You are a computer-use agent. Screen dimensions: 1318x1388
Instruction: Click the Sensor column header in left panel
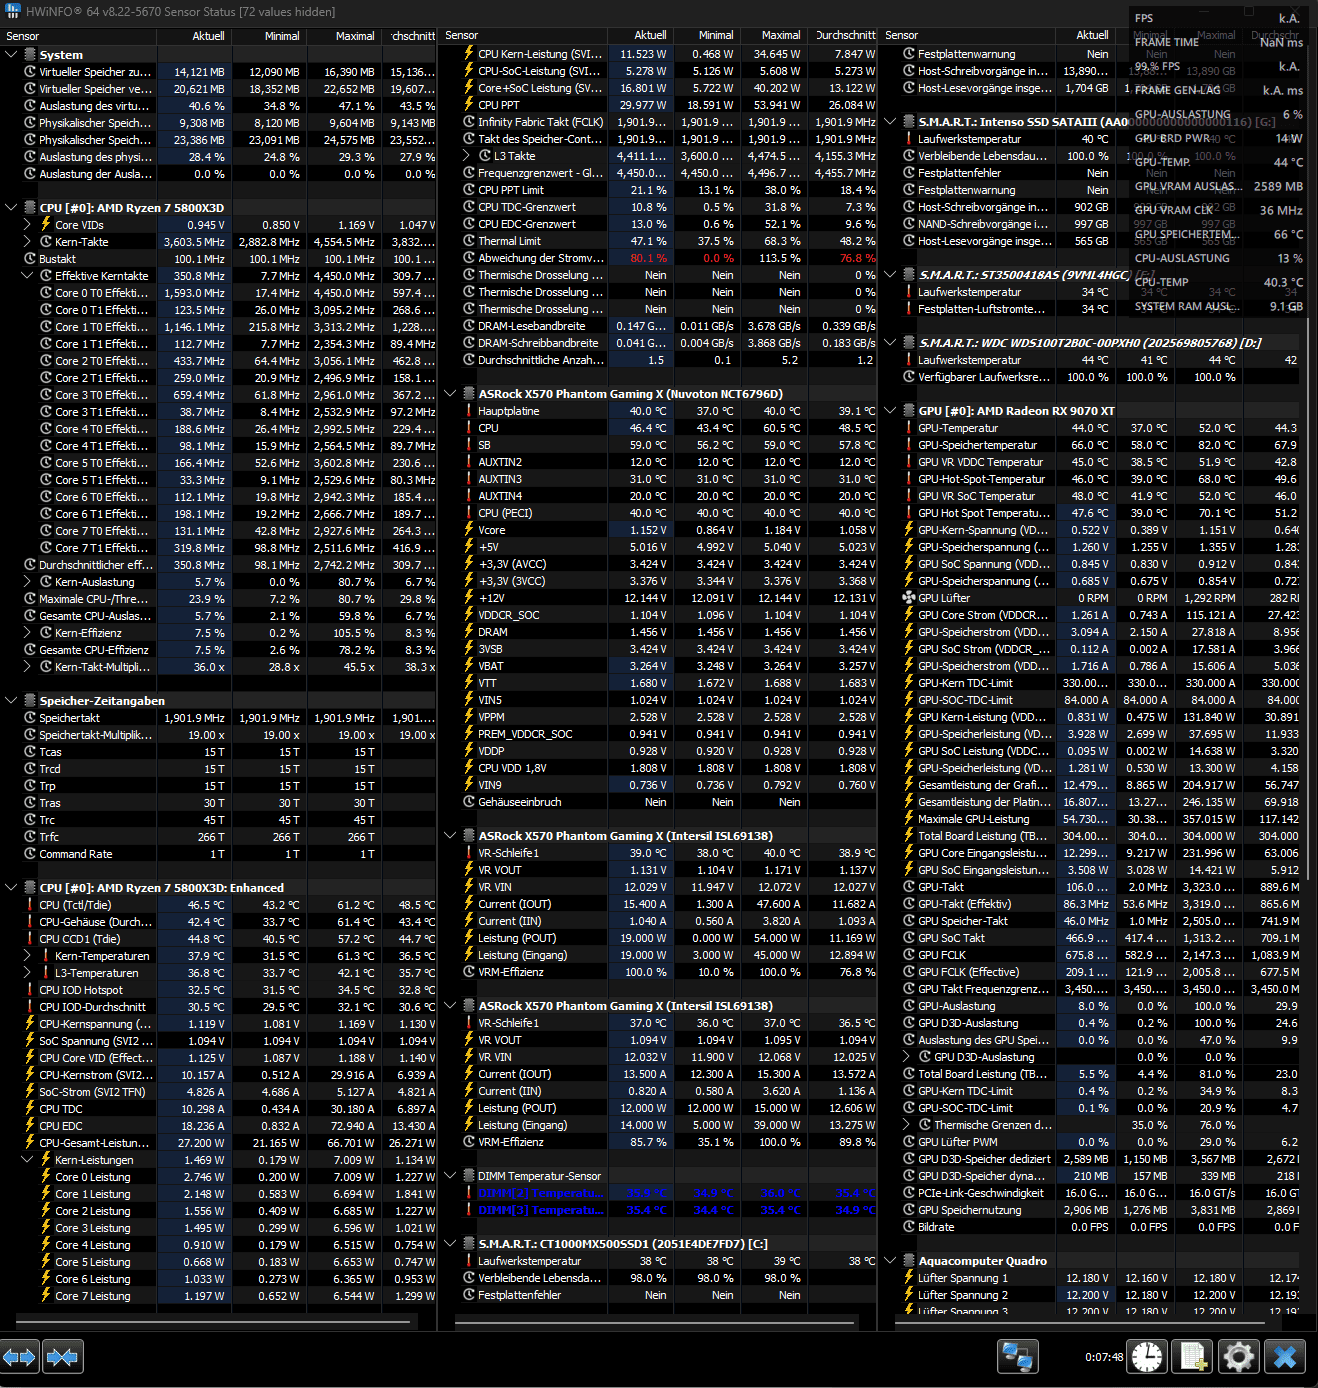pos(78,36)
